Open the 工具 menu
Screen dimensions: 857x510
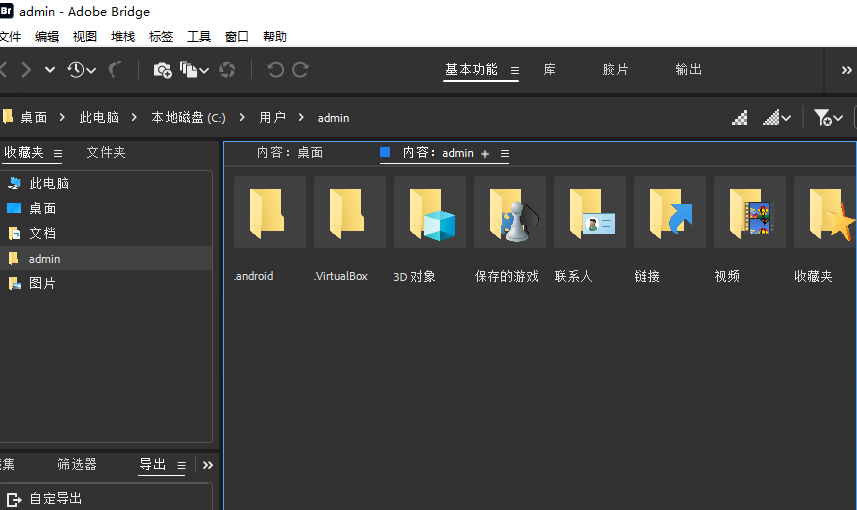pos(199,37)
